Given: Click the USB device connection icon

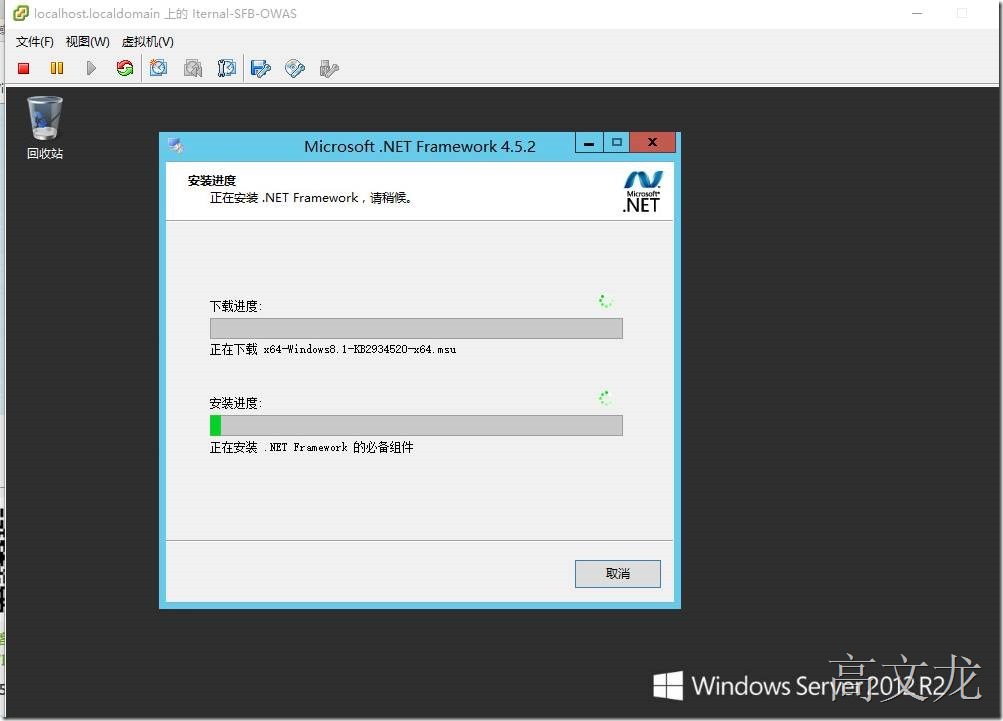Looking at the screenshot, I should (x=329, y=68).
